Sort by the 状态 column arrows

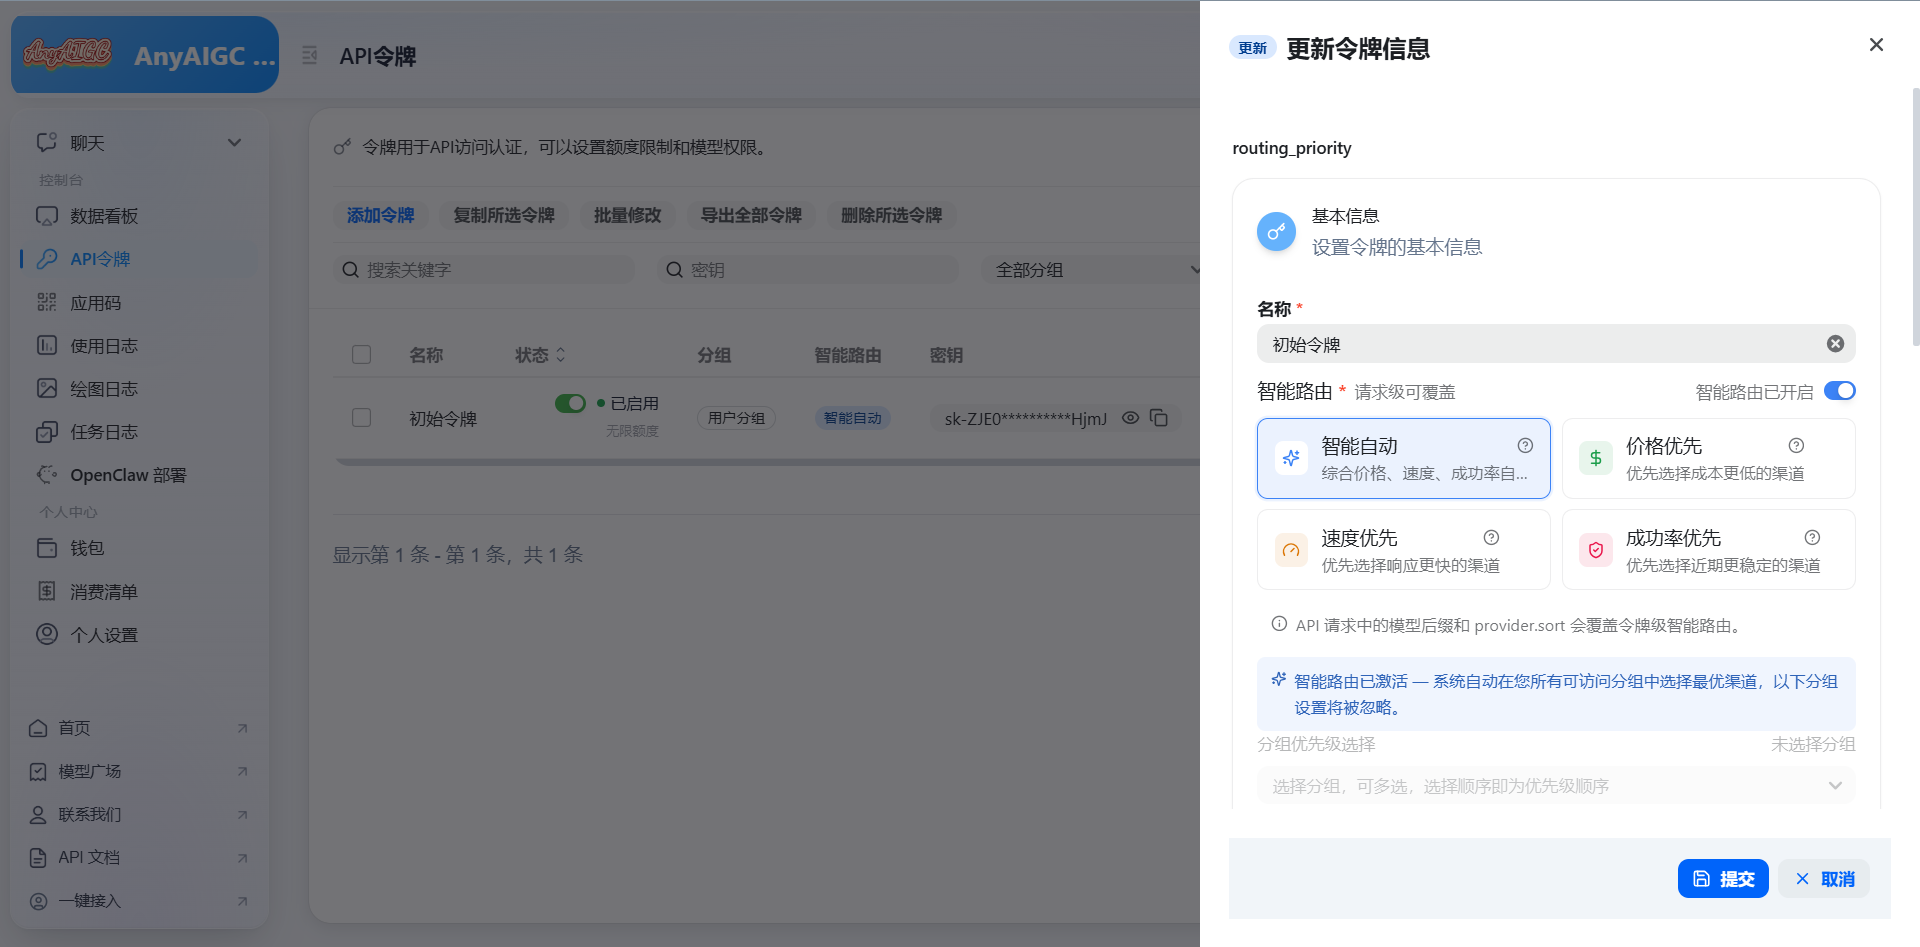[x=560, y=355]
